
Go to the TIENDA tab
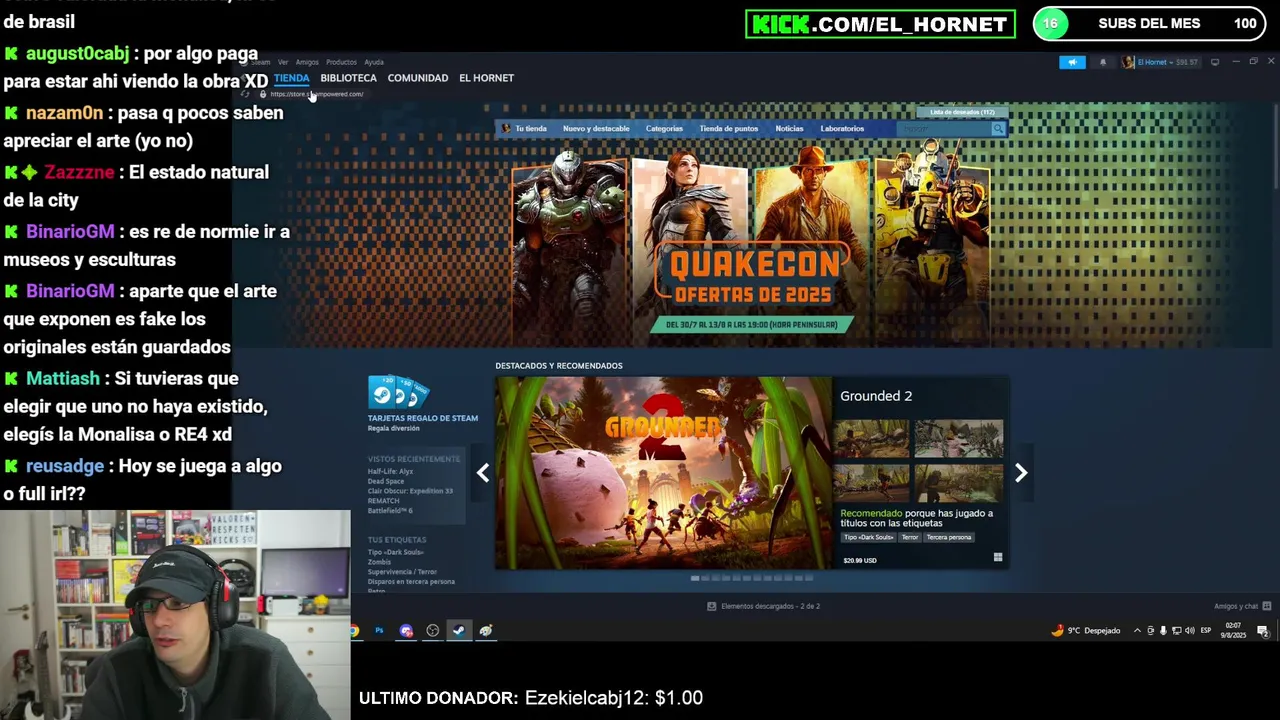point(292,78)
